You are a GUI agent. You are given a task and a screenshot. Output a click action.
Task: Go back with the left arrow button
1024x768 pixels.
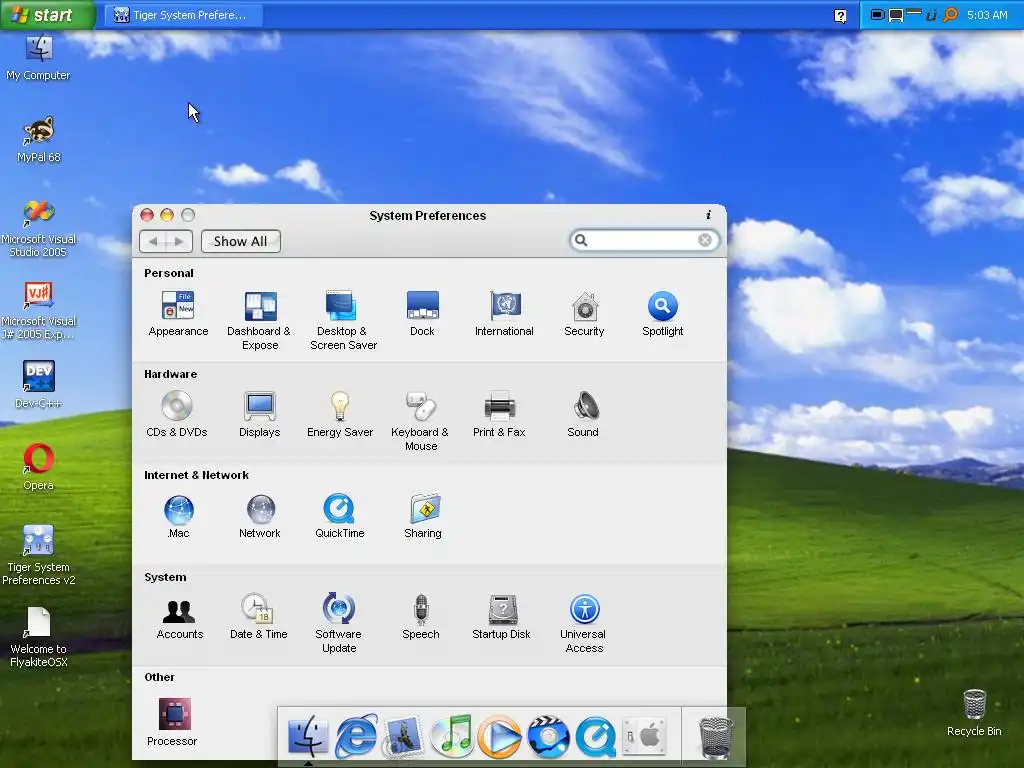point(153,242)
